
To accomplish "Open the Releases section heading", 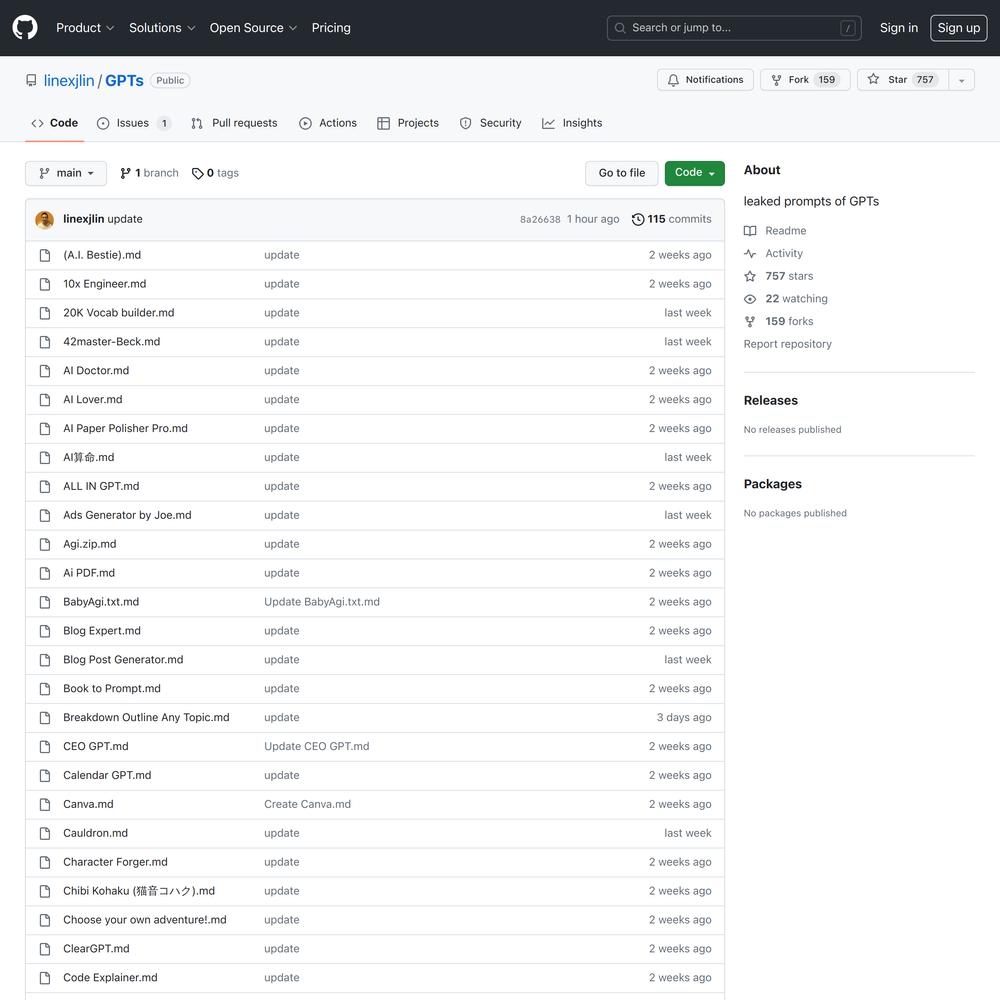I will [770, 401].
